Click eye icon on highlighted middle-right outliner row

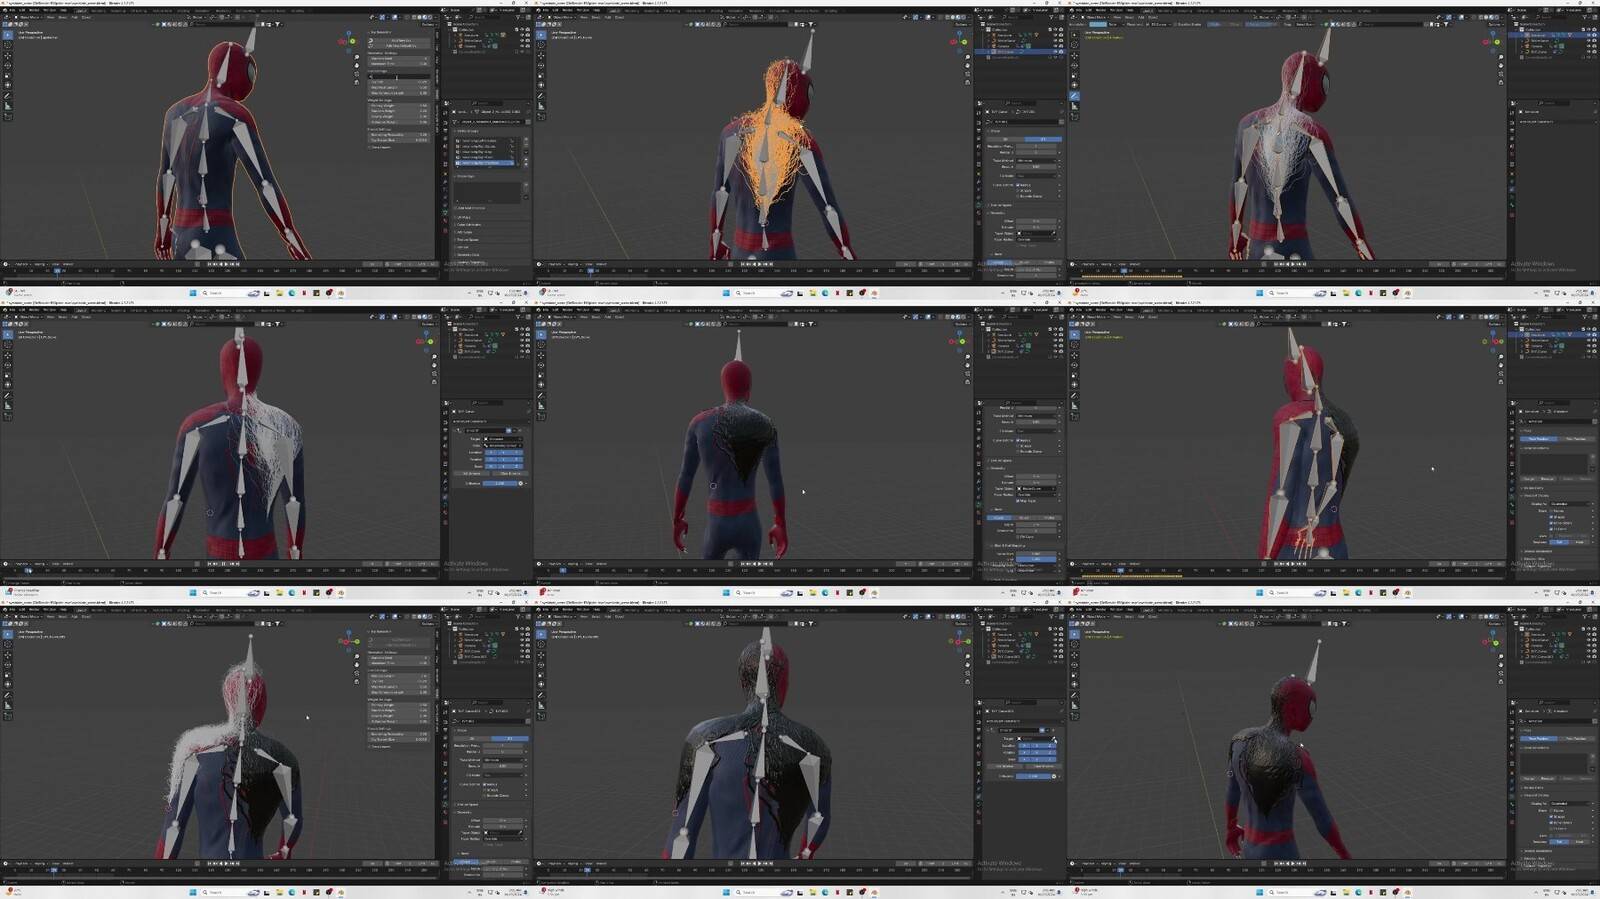click(1589, 335)
